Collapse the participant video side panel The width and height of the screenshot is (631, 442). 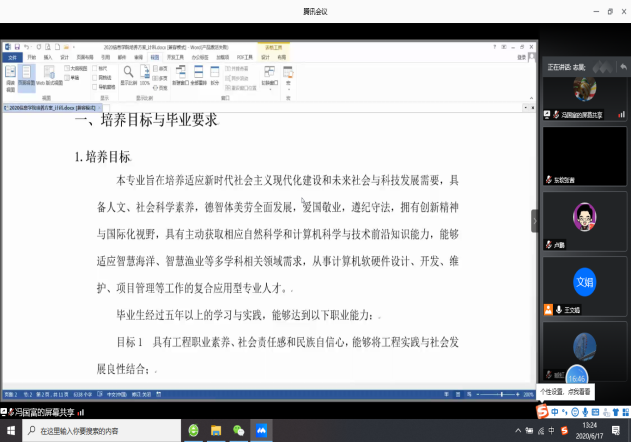(534, 220)
